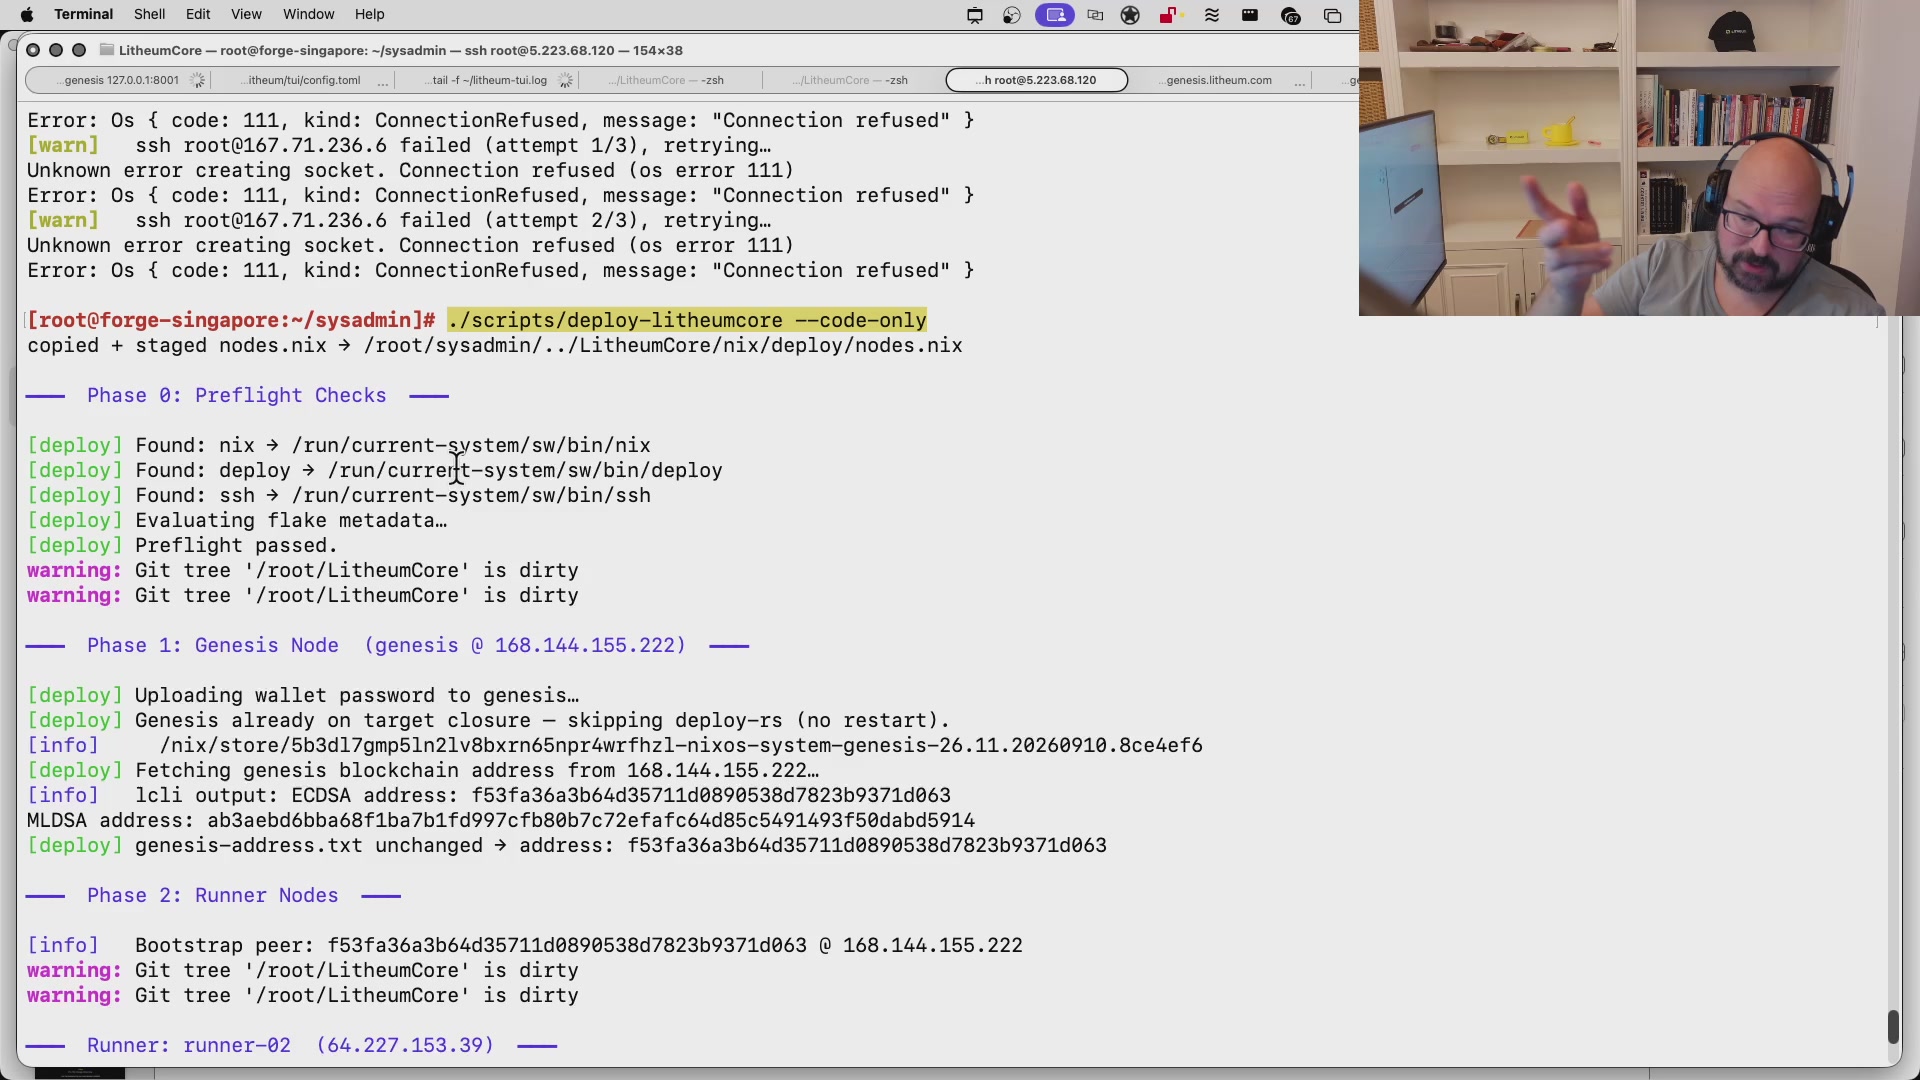Click the webcam video overlay
Image resolution: width=1920 pixels, height=1080 pixels.
(1639, 158)
